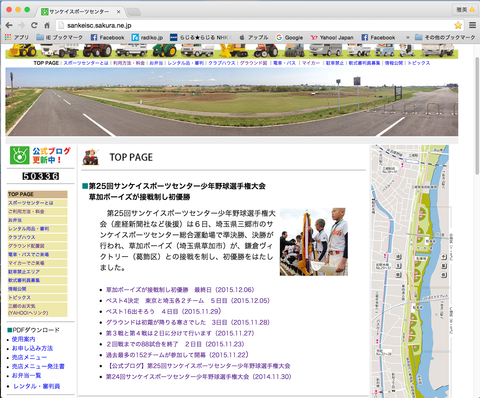Click the 雅英 profile button
Image resolution: width=480 pixels, height=398 pixels.
(465, 10)
